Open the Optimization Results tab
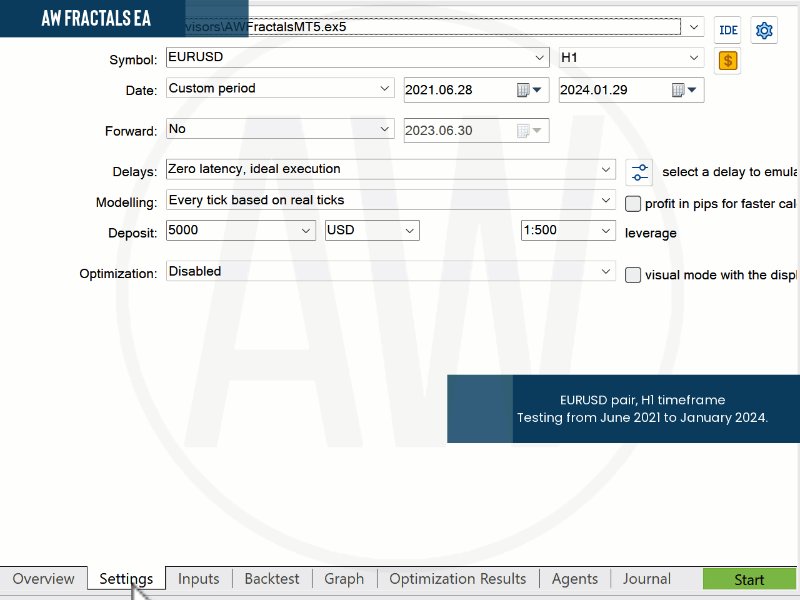This screenshot has height=600, width=800. [458, 579]
